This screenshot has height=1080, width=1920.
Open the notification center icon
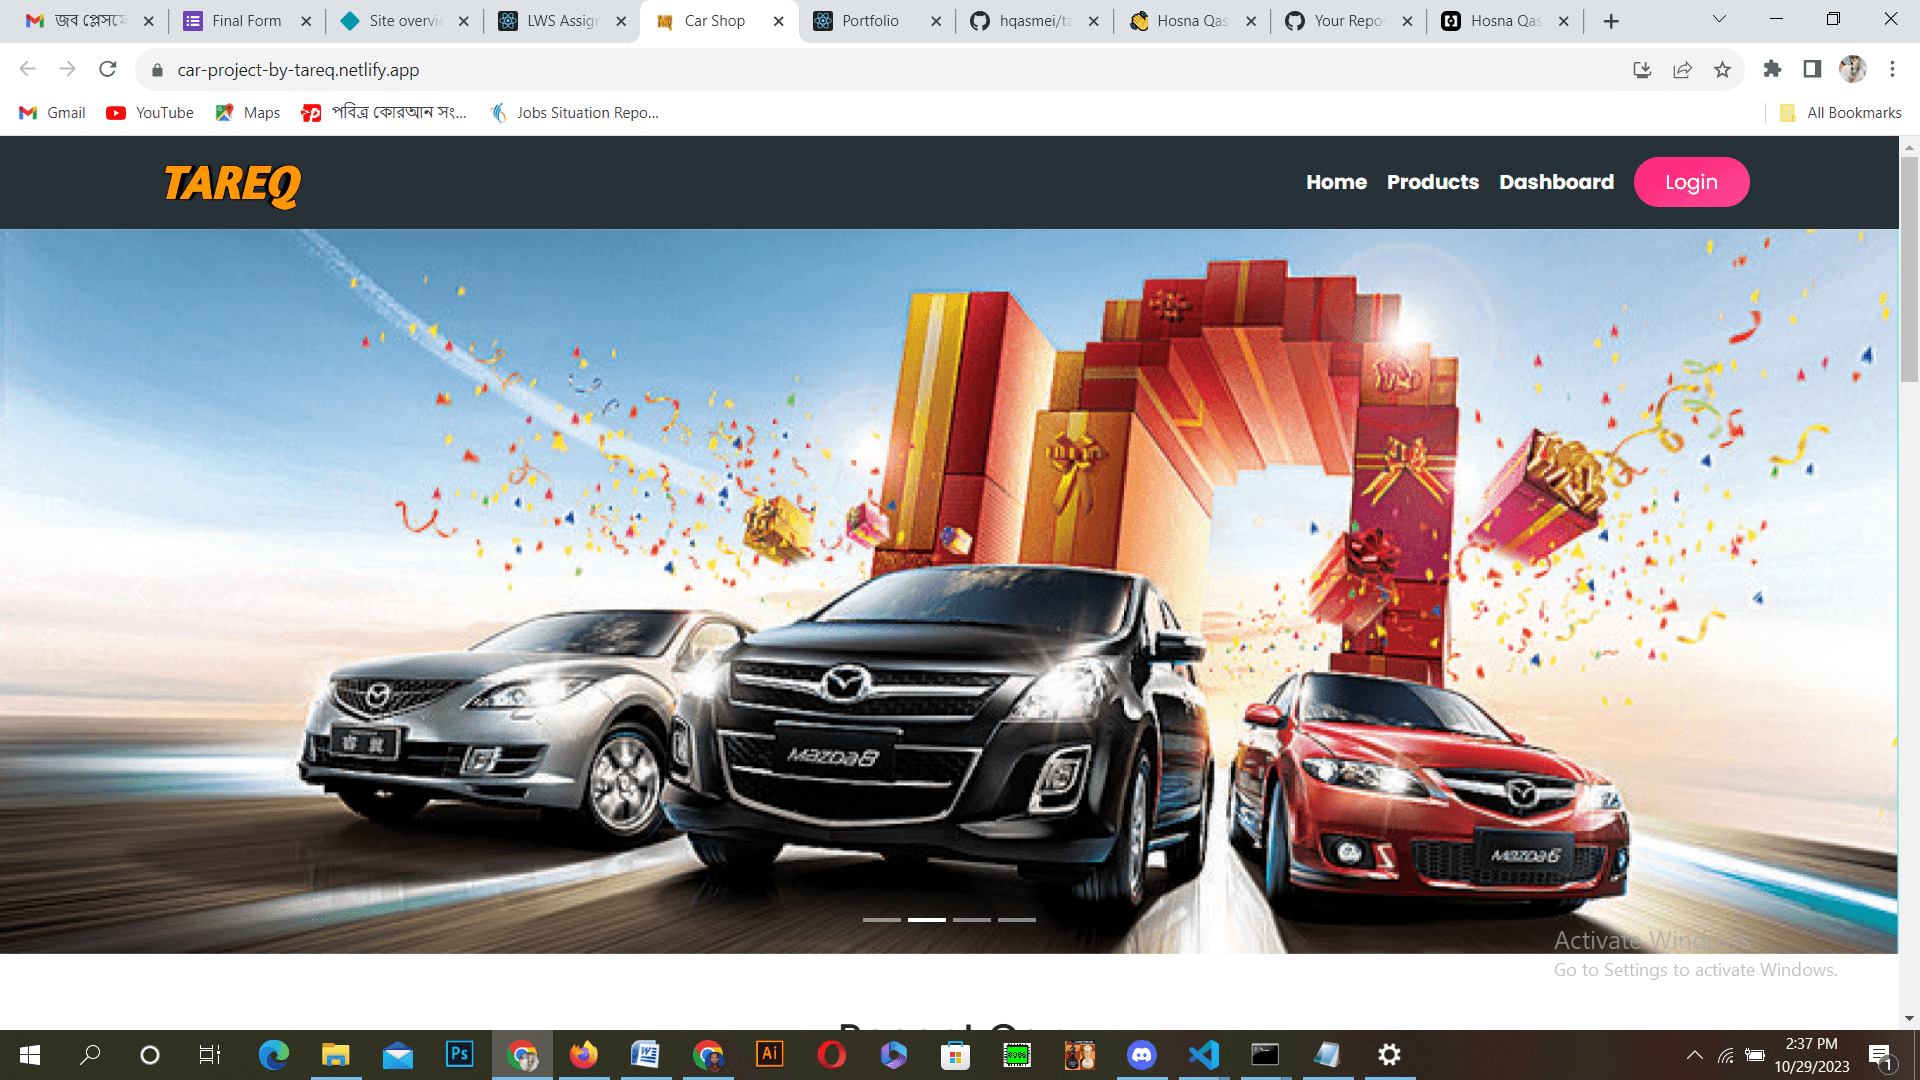(1881, 1056)
